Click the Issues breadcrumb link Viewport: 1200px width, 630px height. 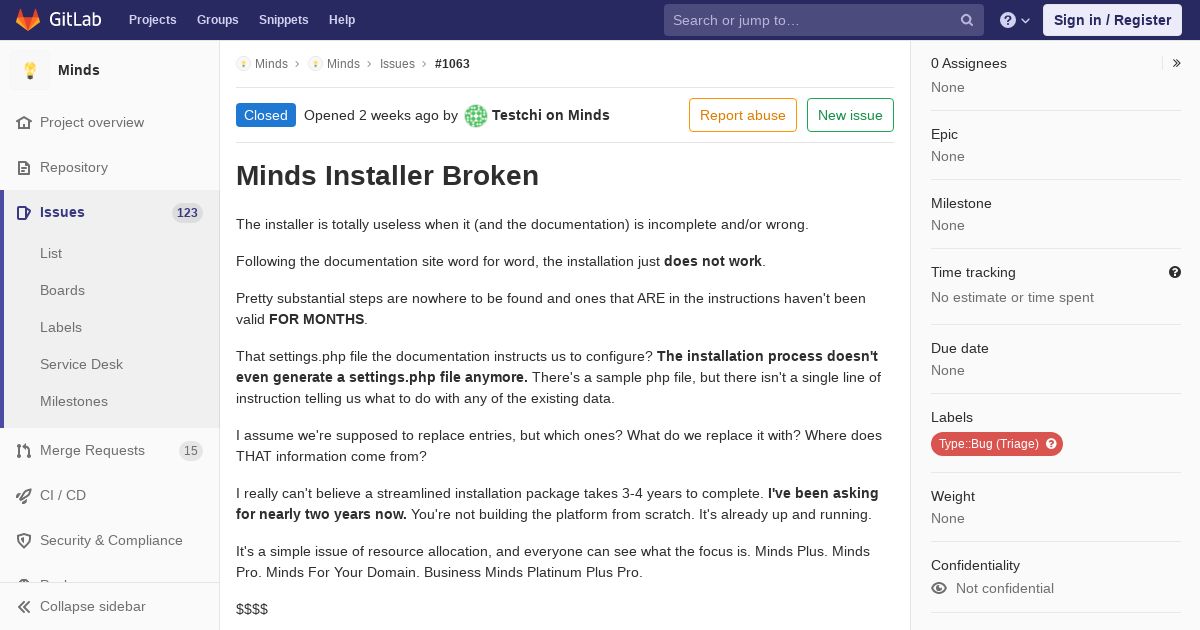397,64
